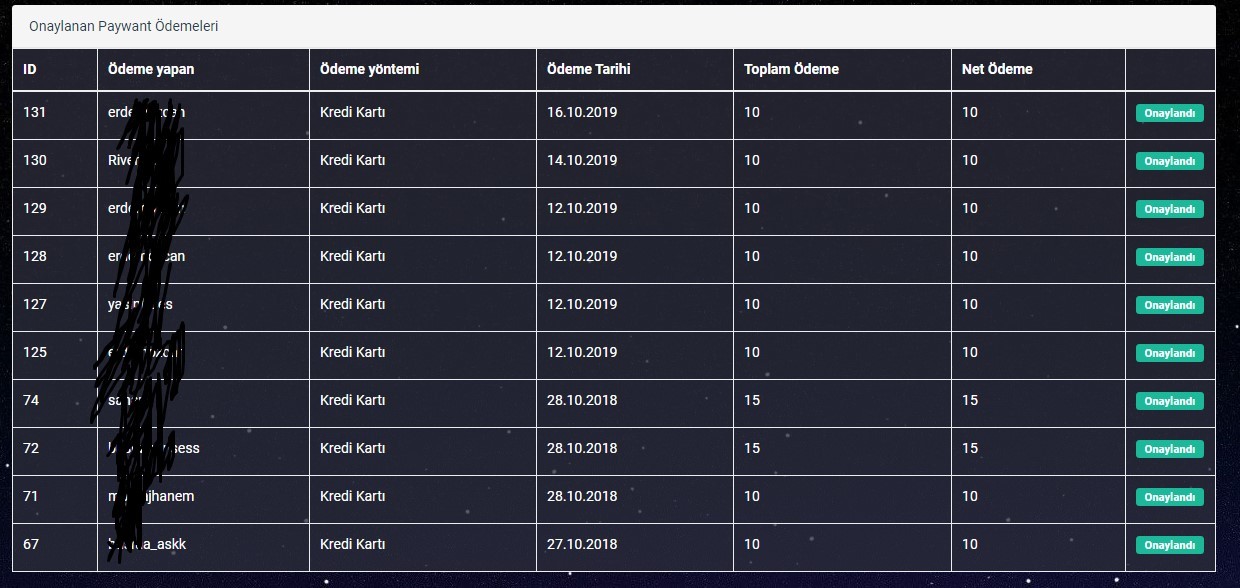This screenshot has width=1240, height=588.
Task: Click the Net Ödeme column header
Action: [997, 69]
